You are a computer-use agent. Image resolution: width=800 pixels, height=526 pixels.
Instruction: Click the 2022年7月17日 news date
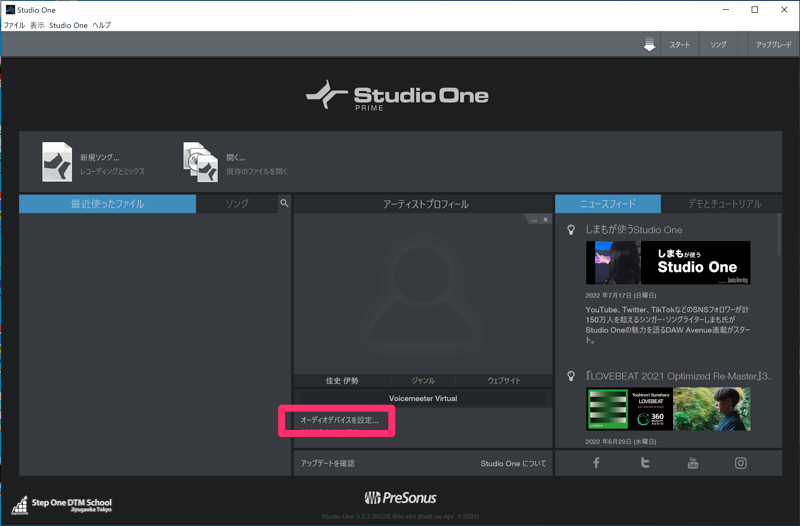(621, 295)
